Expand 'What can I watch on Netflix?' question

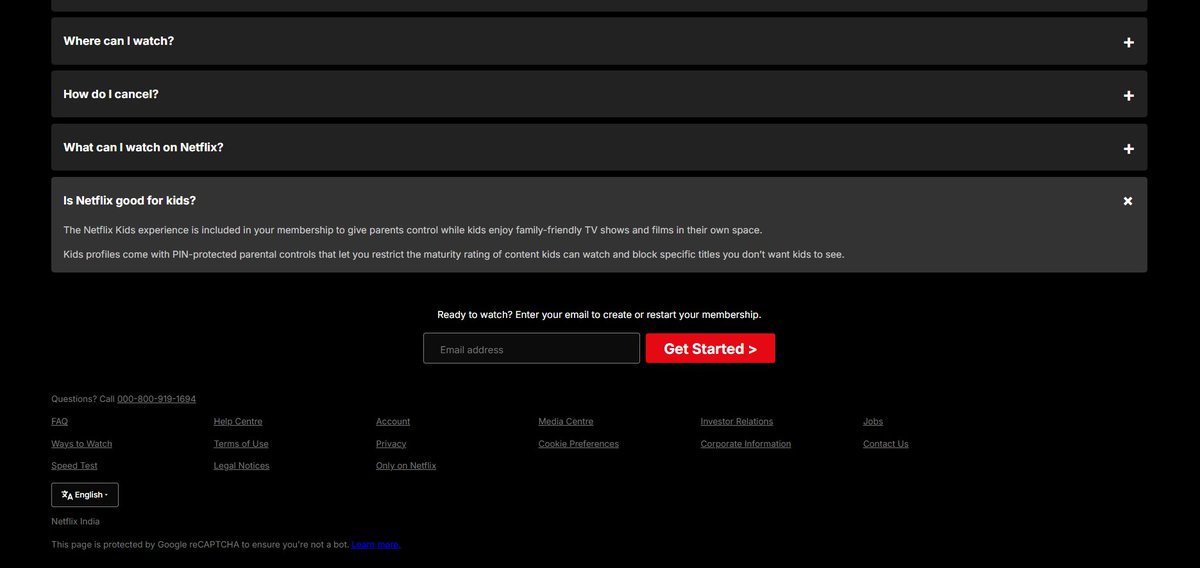[x=599, y=147]
